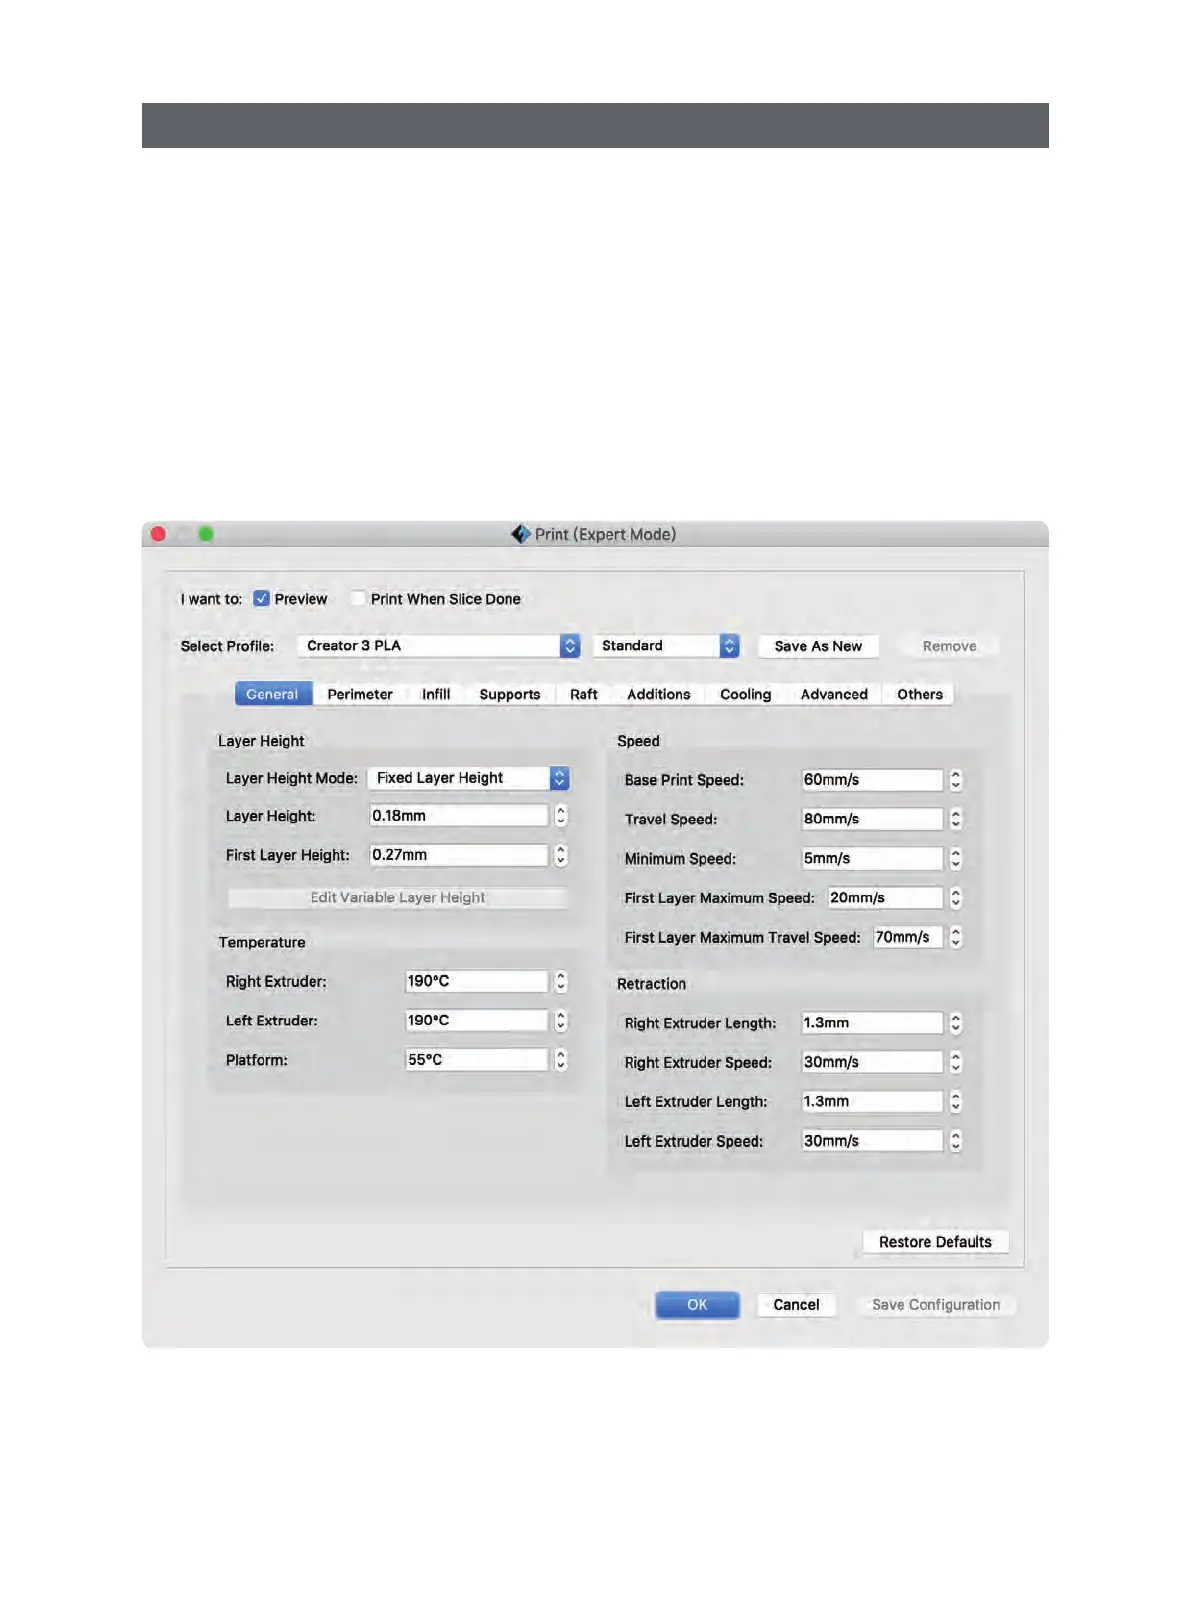Click the green zoom window button
The image size is (1191, 1616).
point(206,534)
